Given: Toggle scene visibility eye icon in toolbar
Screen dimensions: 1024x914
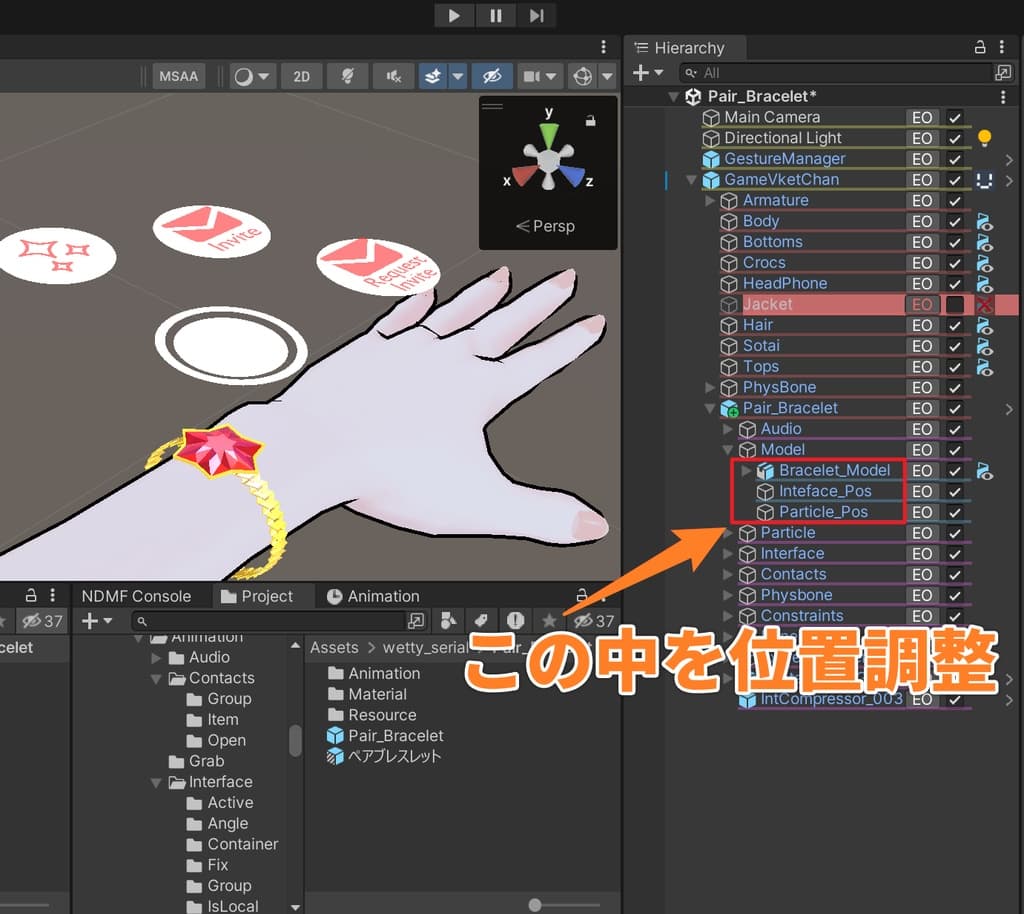Looking at the screenshot, I should [x=491, y=76].
